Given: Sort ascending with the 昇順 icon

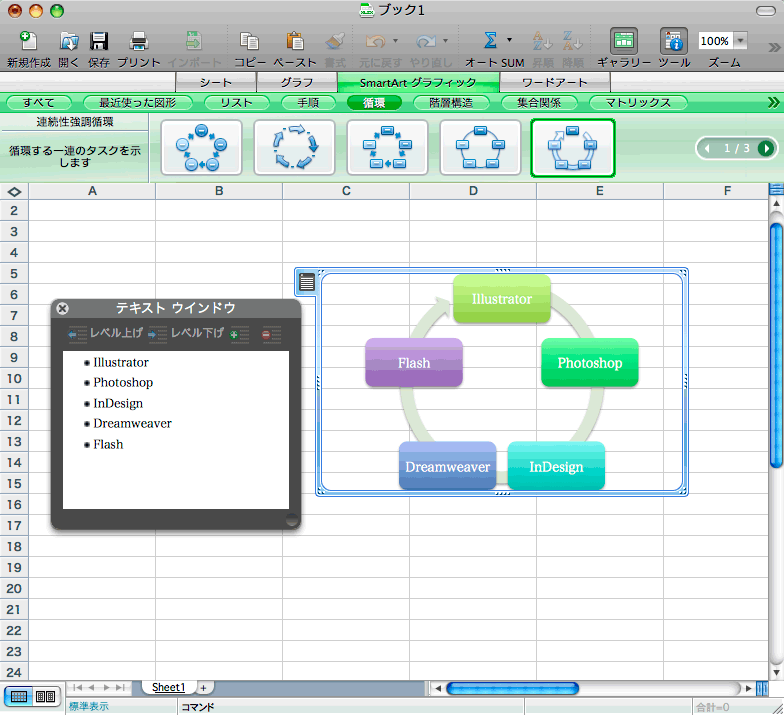Looking at the screenshot, I should (x=542, y=41).
